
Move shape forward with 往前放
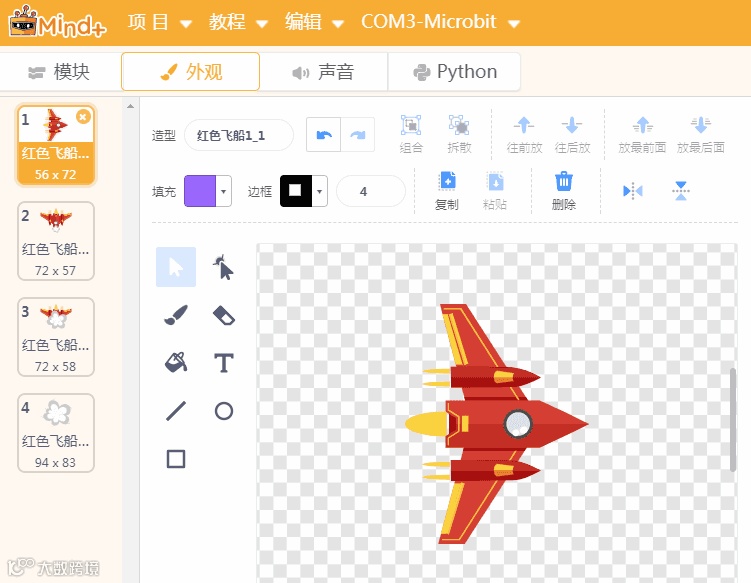524,134
